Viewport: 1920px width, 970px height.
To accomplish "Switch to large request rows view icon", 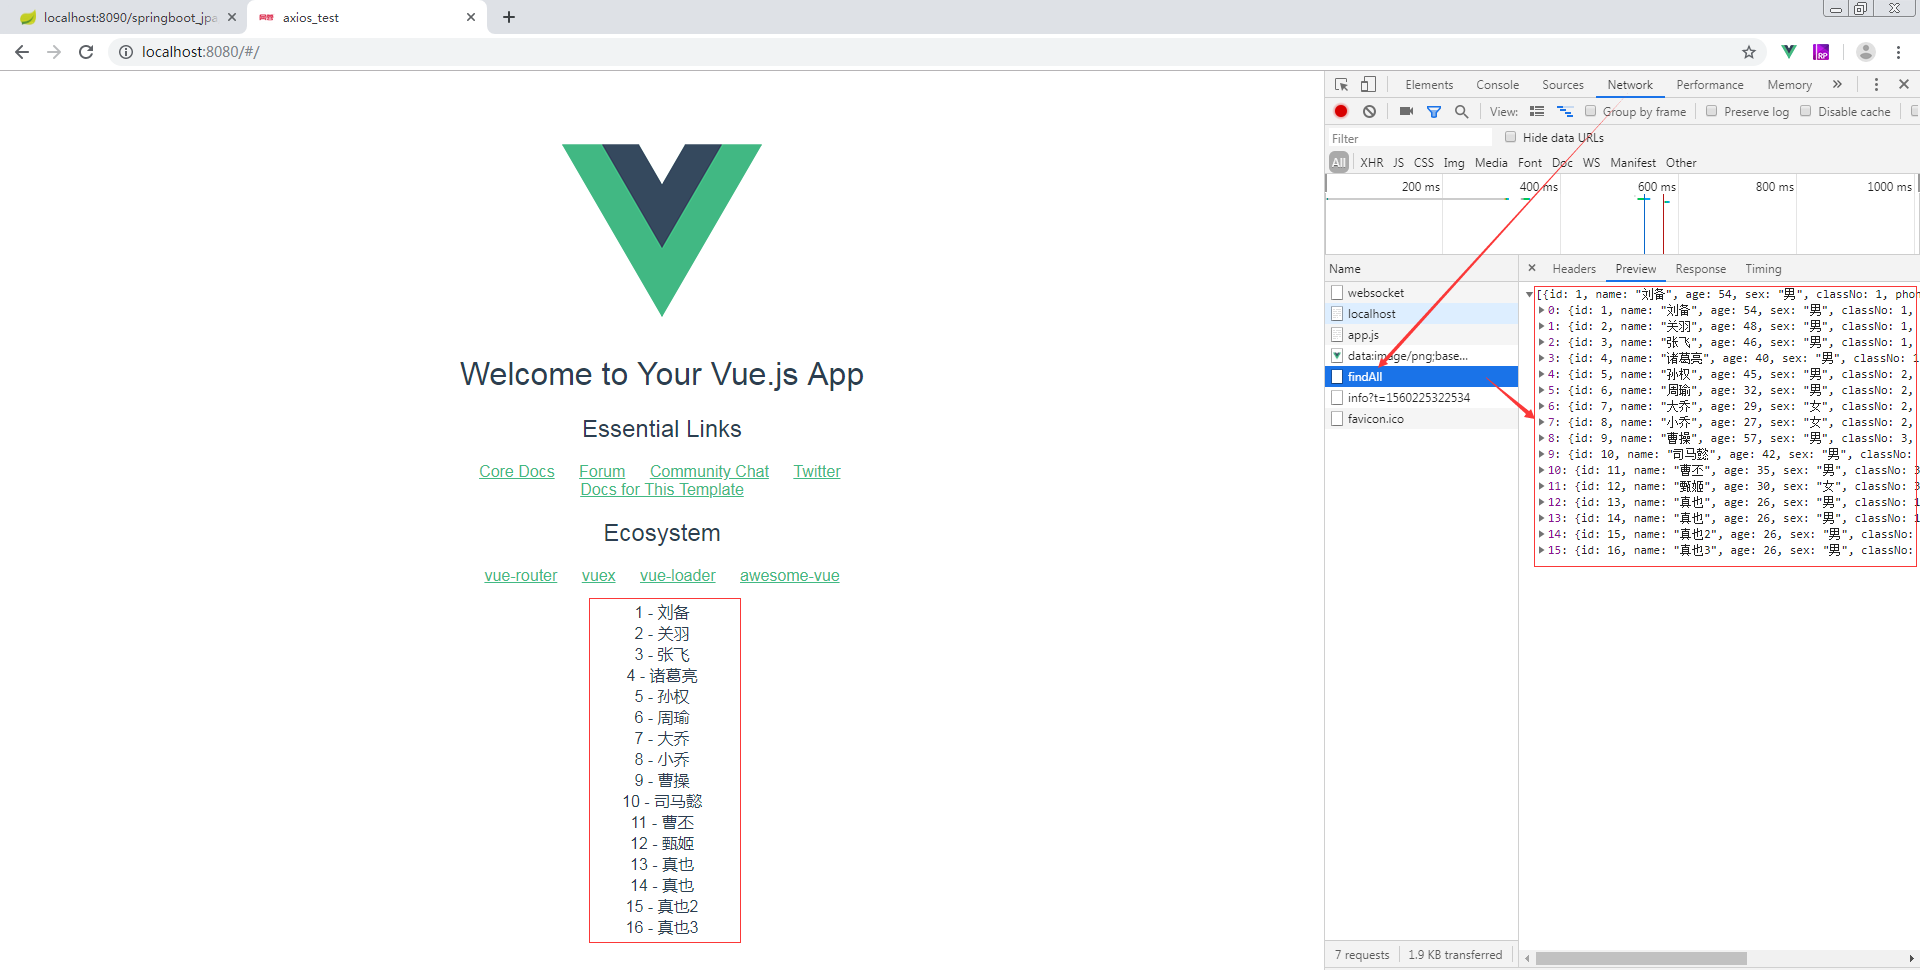I will coord(1537,111).
